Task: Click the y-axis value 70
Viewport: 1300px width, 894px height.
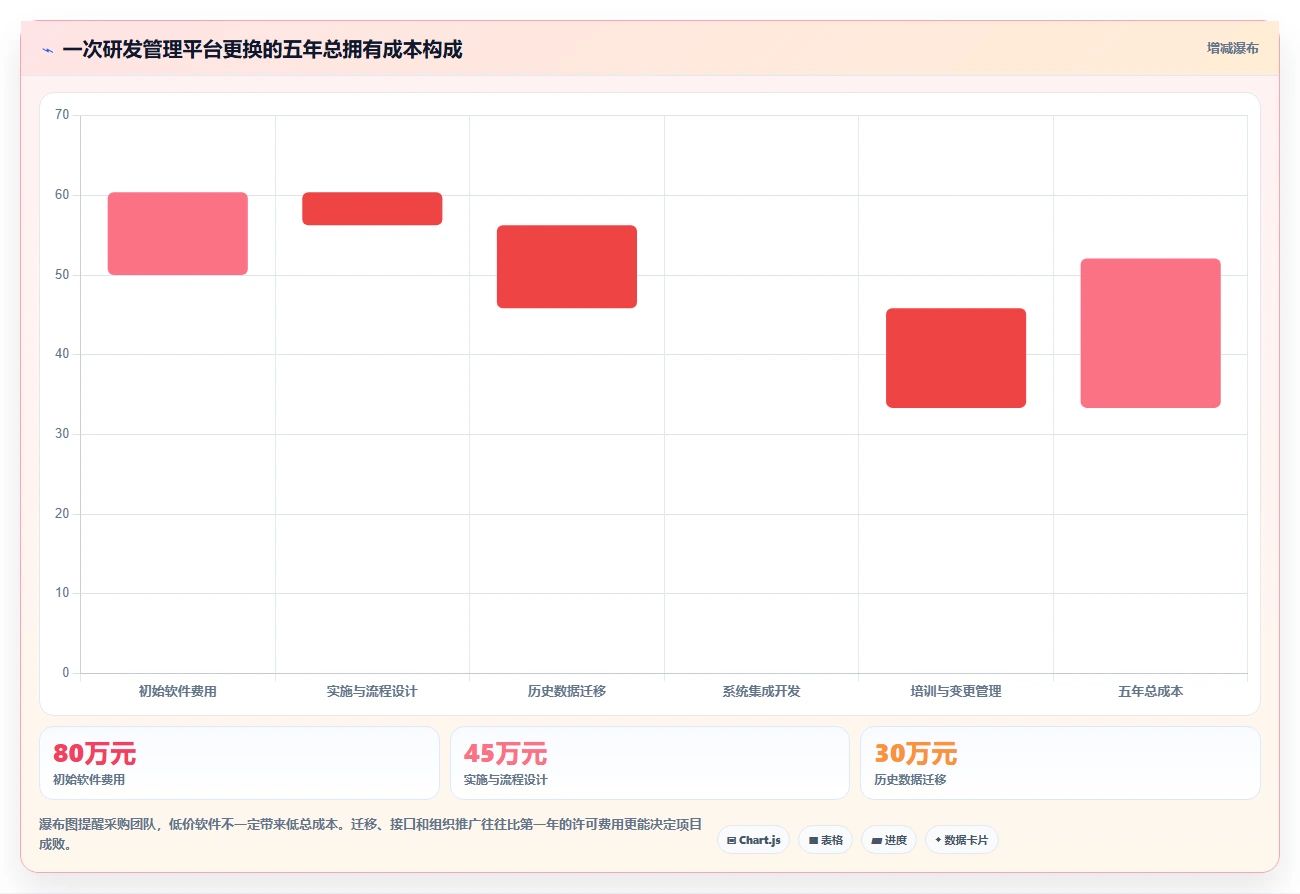Action: pos(62,115)
